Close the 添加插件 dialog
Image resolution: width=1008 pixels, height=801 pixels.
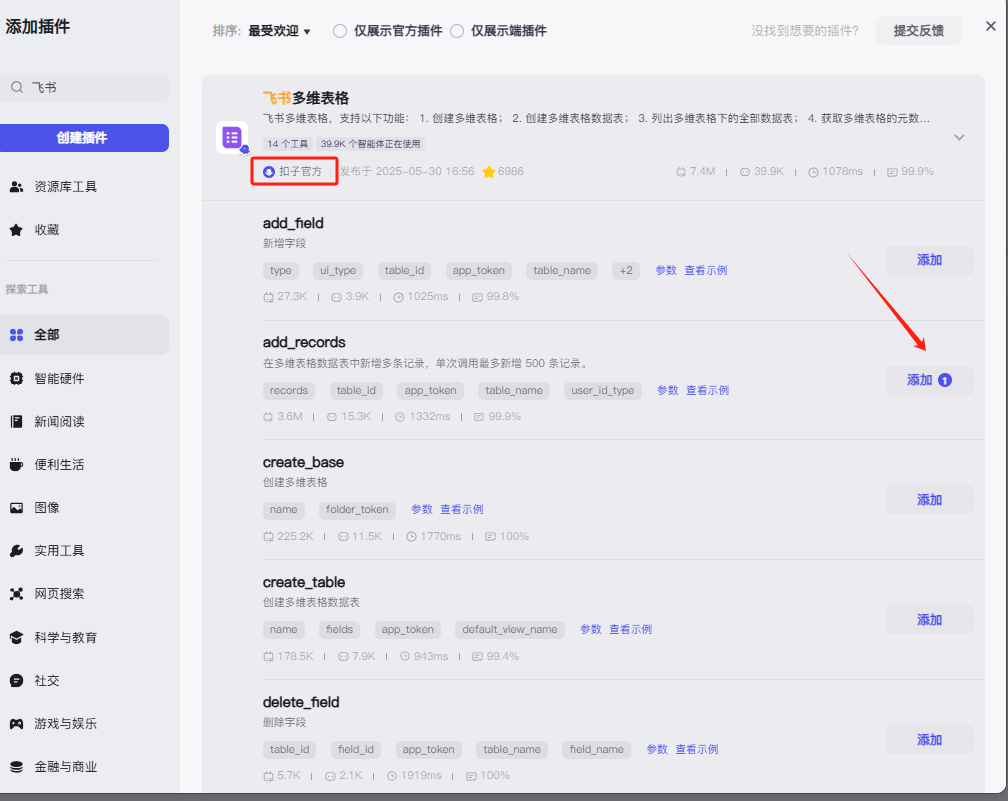click(991, 26)
